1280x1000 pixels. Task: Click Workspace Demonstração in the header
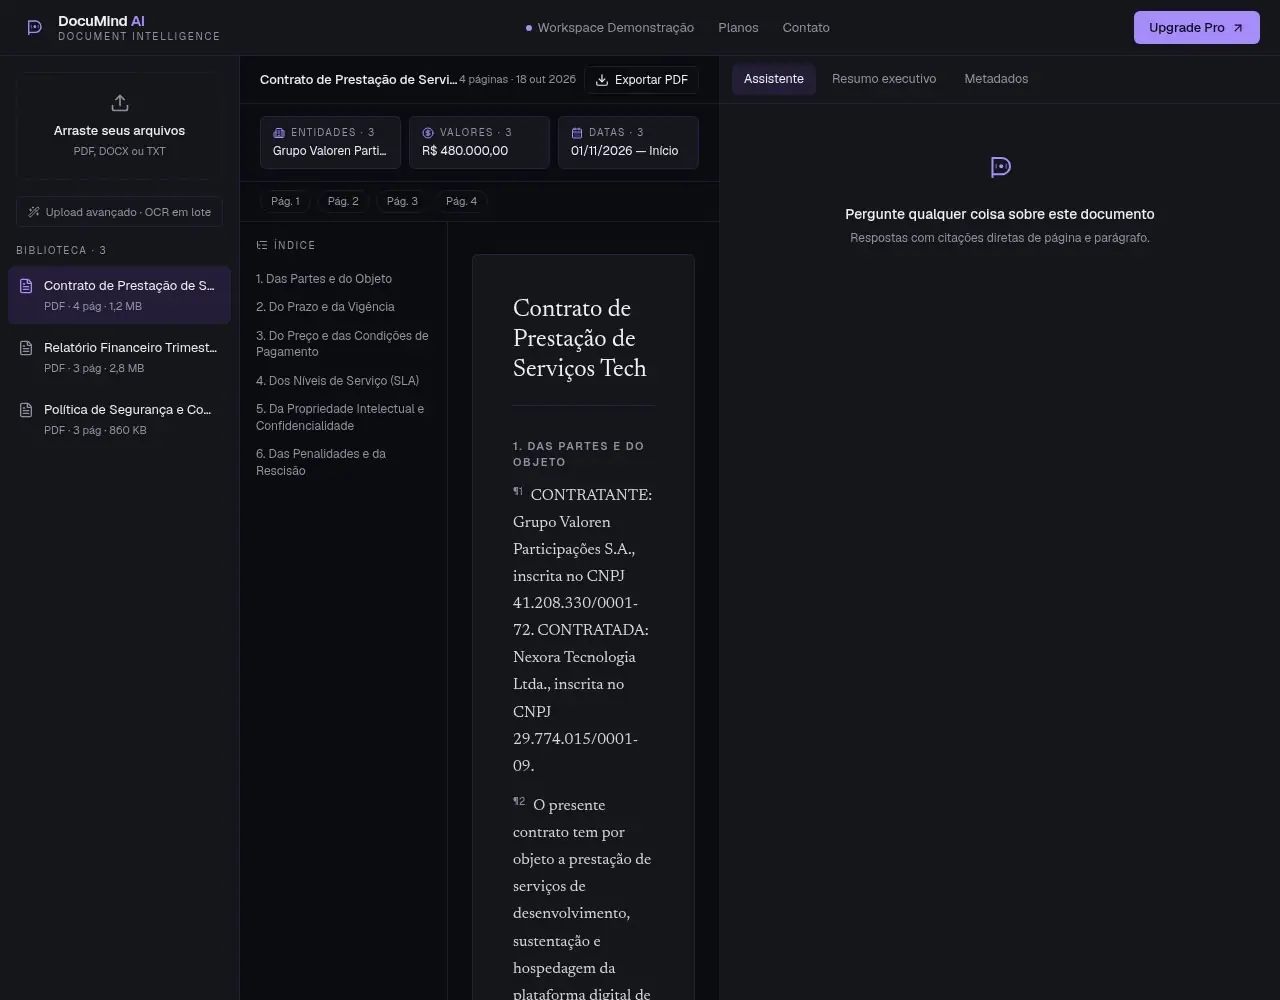click(x=610, y=28)
